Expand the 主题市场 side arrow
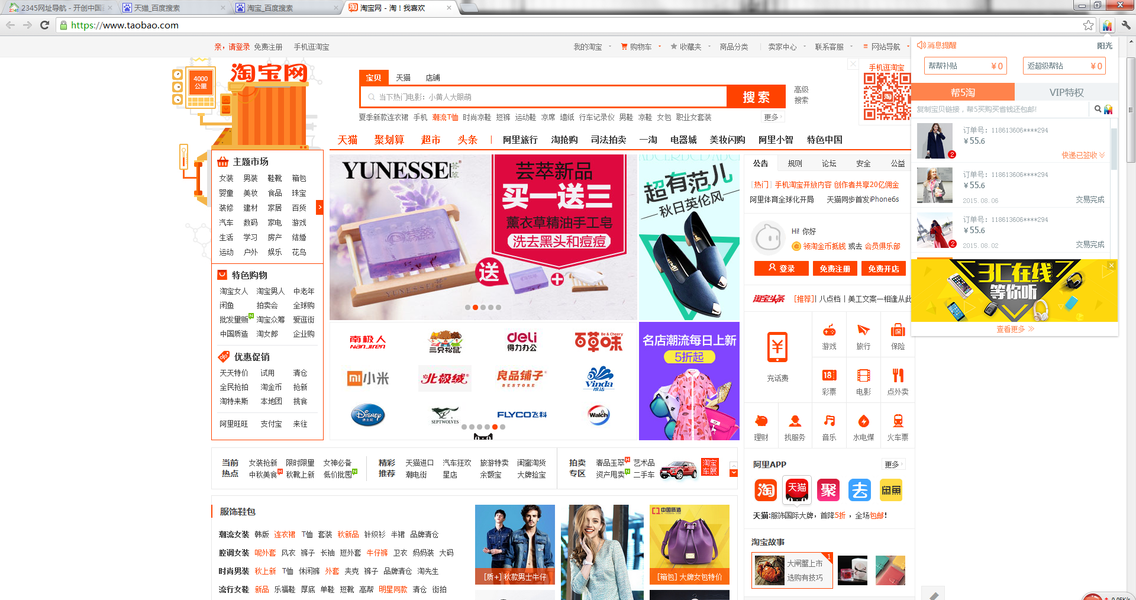1136x600 pixels. (320, 207)
